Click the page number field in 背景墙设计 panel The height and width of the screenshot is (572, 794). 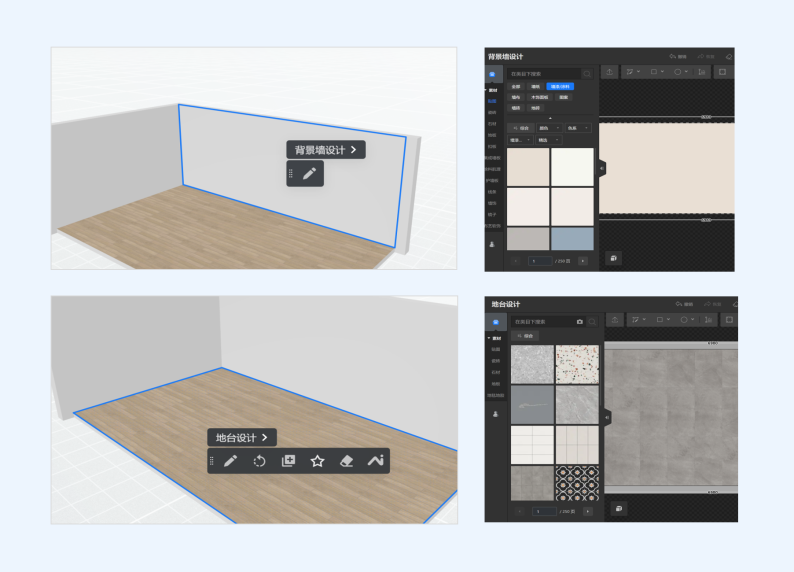point(540,261)
